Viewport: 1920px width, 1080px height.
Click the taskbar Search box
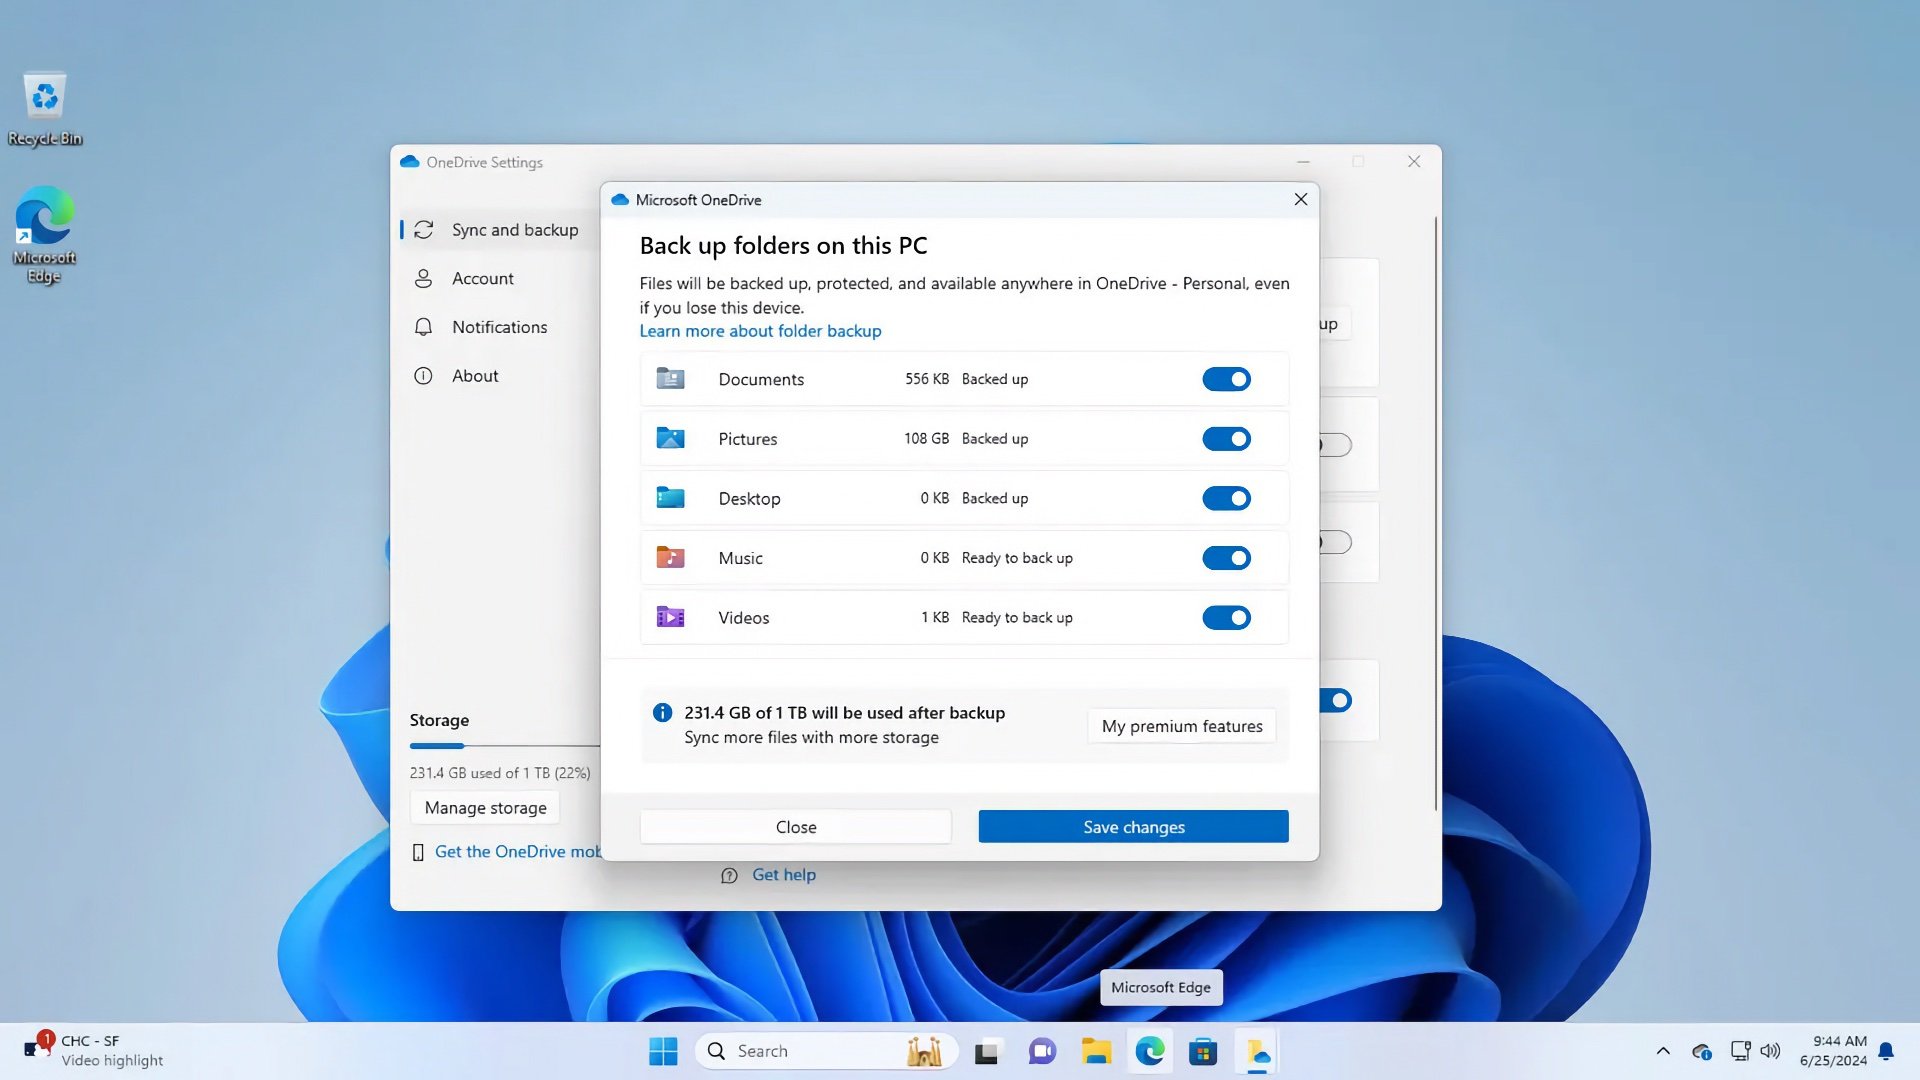pyautogui.click(x=826, y=1051)
